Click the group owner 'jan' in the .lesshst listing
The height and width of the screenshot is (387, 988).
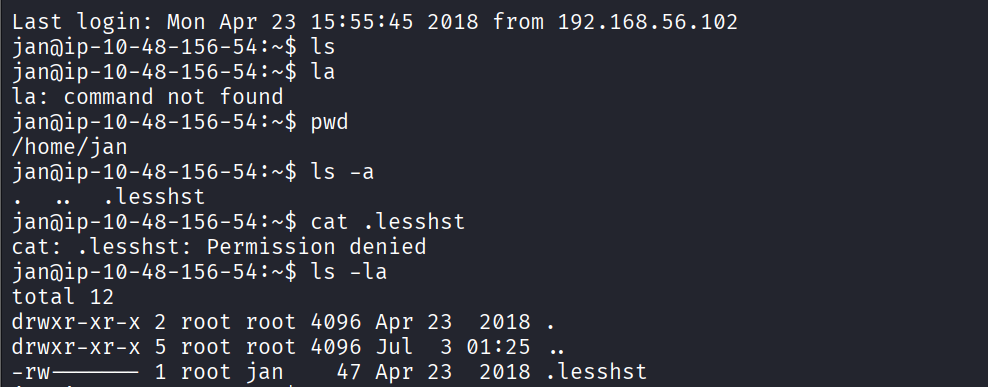[x=264, y=372]
